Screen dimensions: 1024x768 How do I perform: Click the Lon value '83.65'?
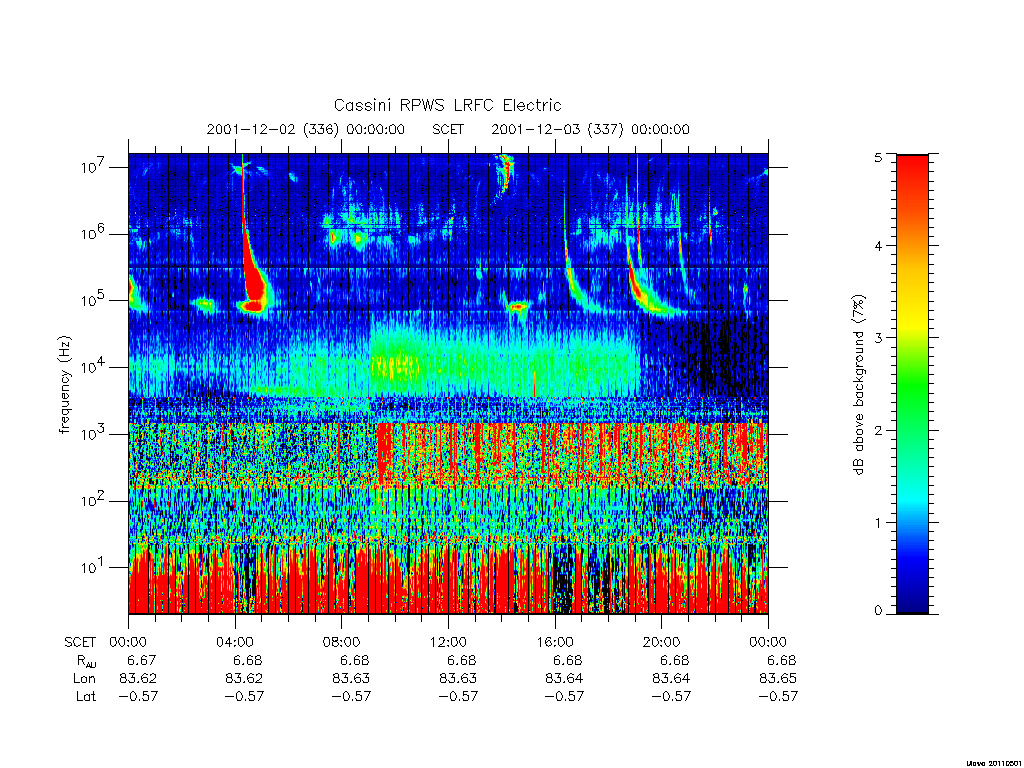click(778, 679)
